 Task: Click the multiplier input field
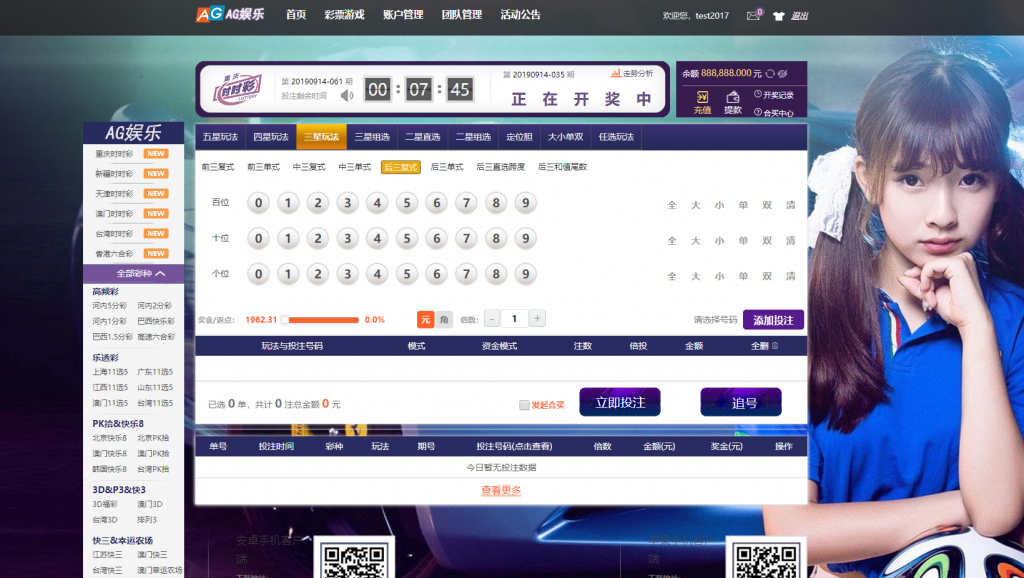pos(514,319)
